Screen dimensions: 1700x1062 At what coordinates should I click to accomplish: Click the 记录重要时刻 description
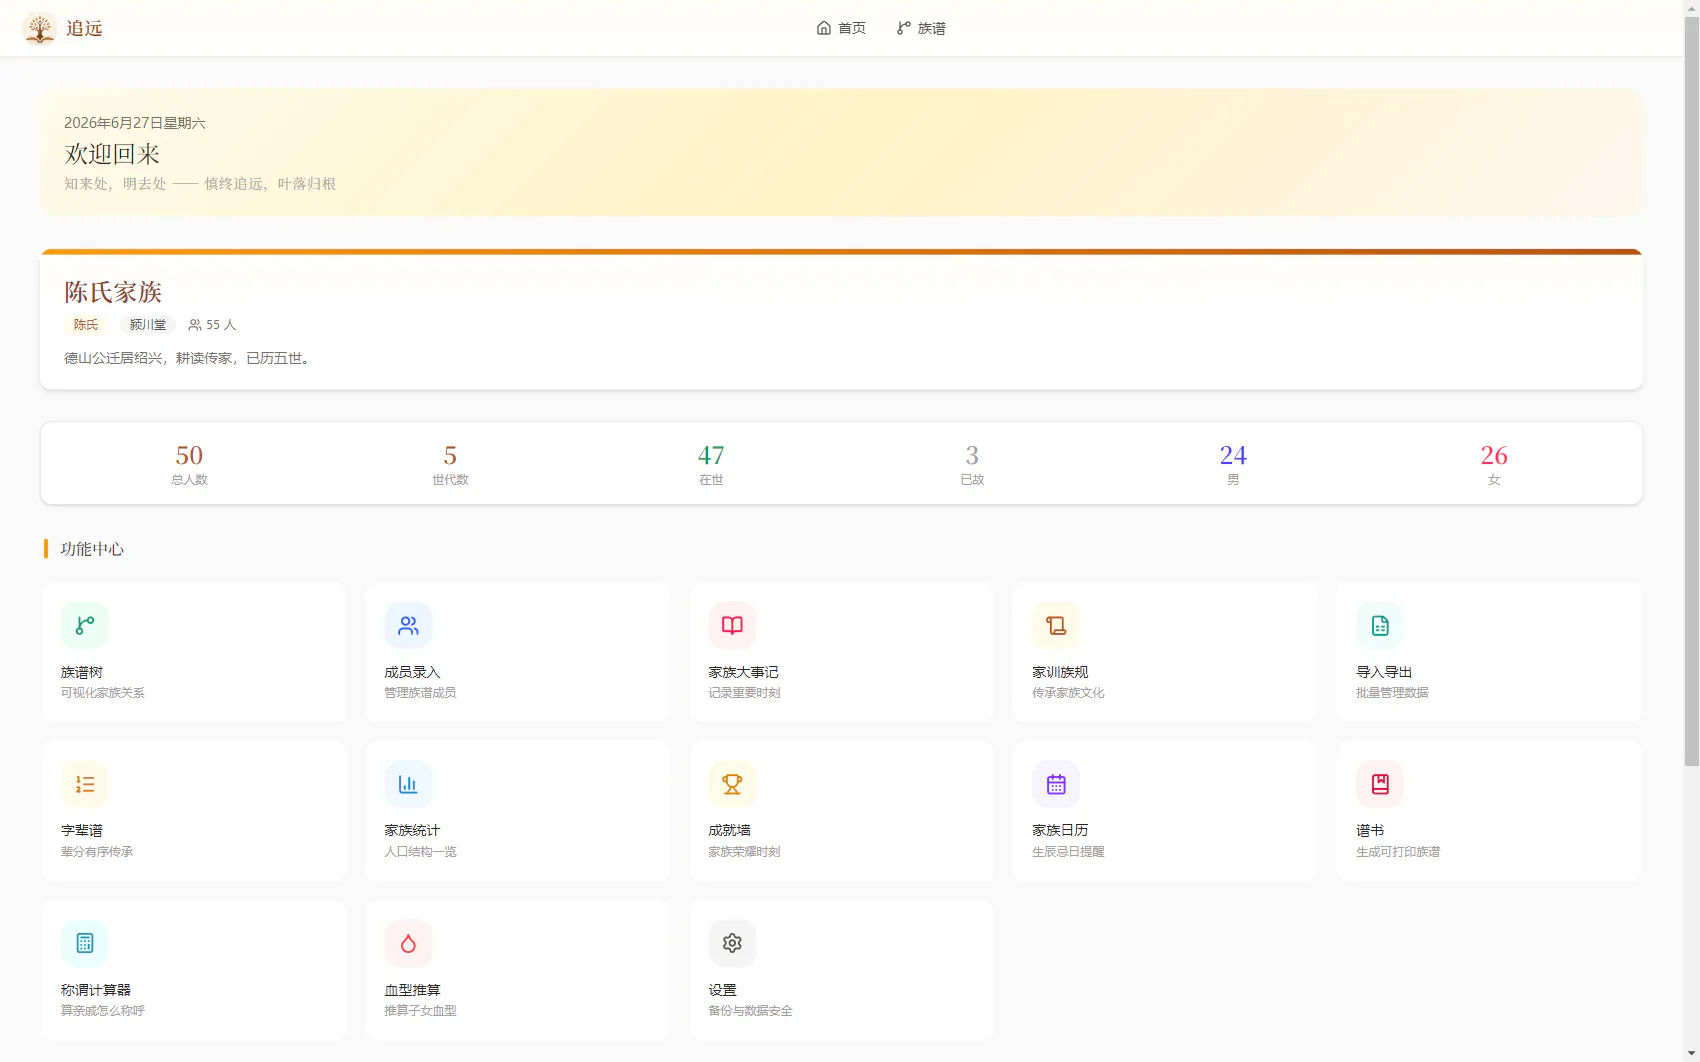(744, 693)
